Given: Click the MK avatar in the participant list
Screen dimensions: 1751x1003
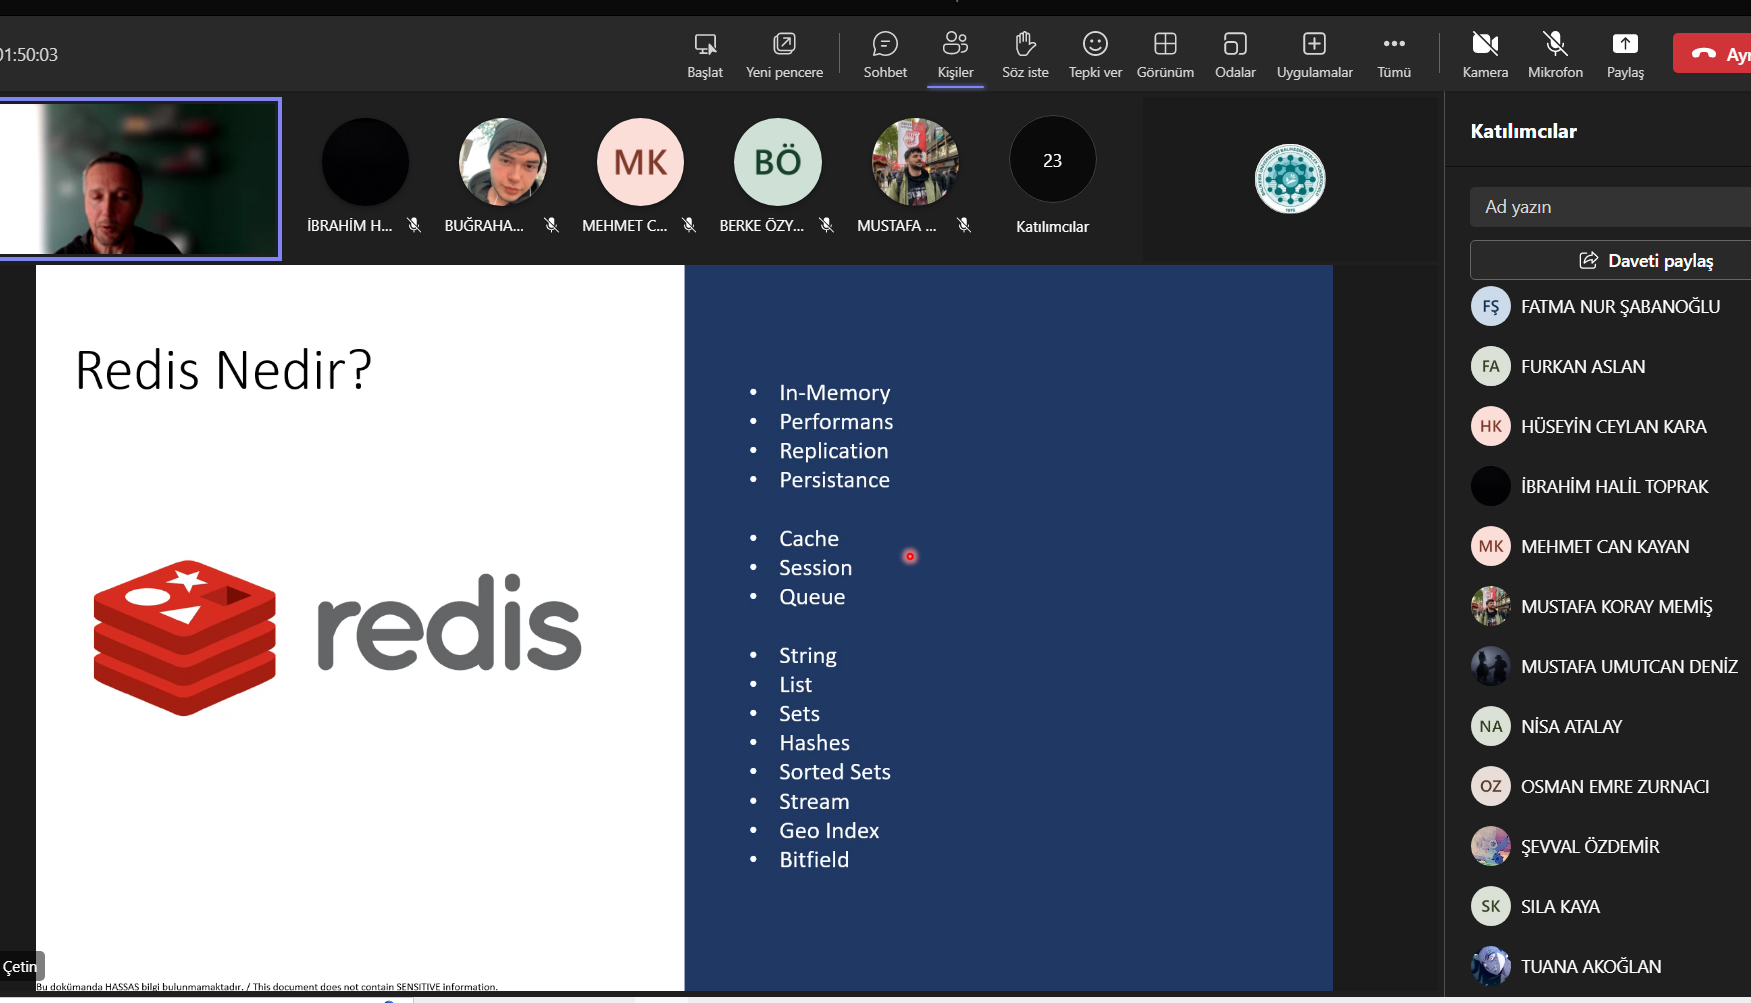Looking at the screenshot, I should (1490, 546).
